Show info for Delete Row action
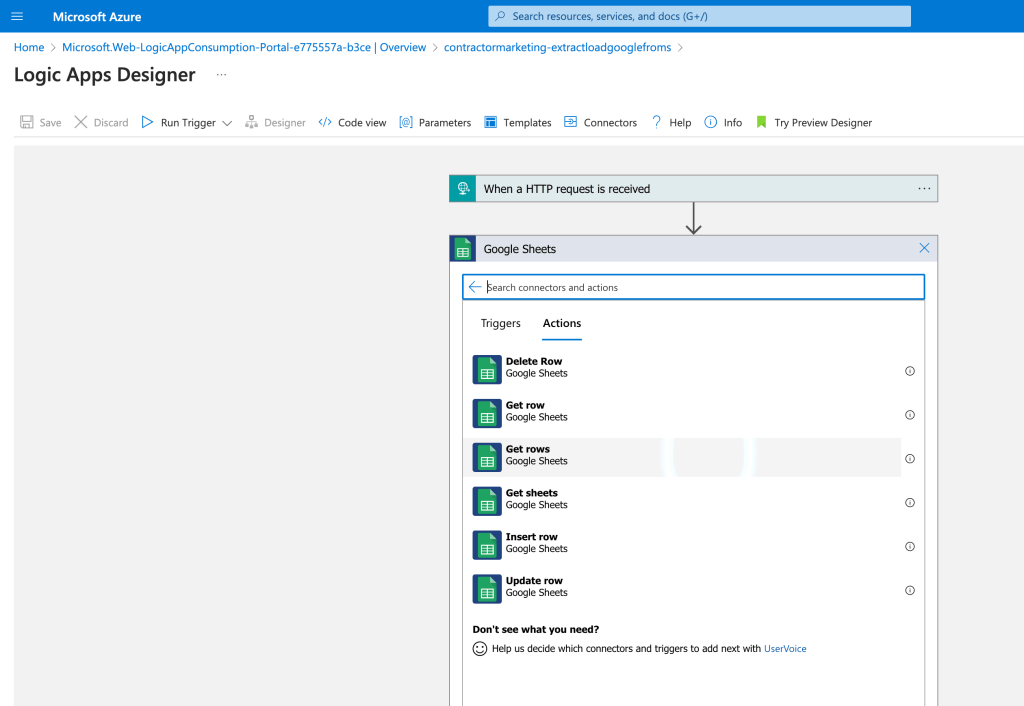This screenshot has height=706, width=1024. point(910,371)
